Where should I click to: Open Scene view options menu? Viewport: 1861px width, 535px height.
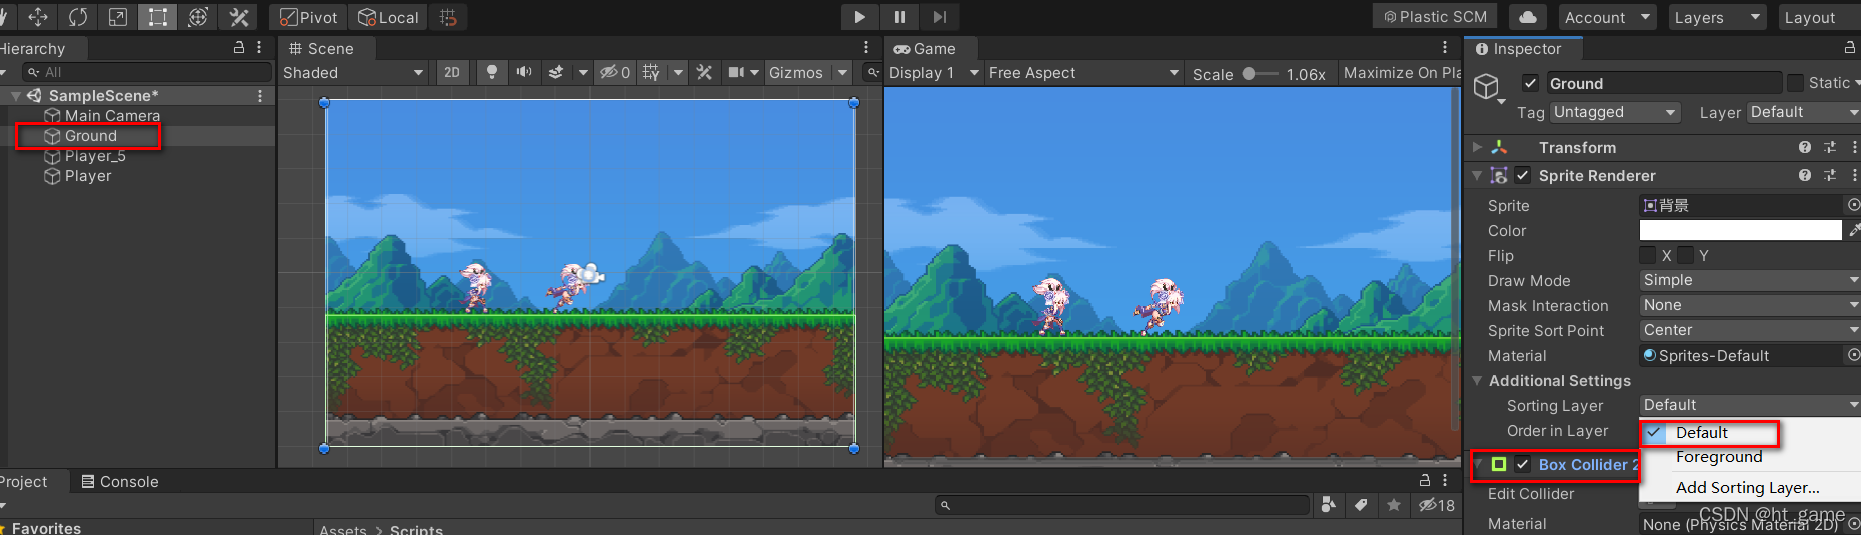(x=866, y=47)
